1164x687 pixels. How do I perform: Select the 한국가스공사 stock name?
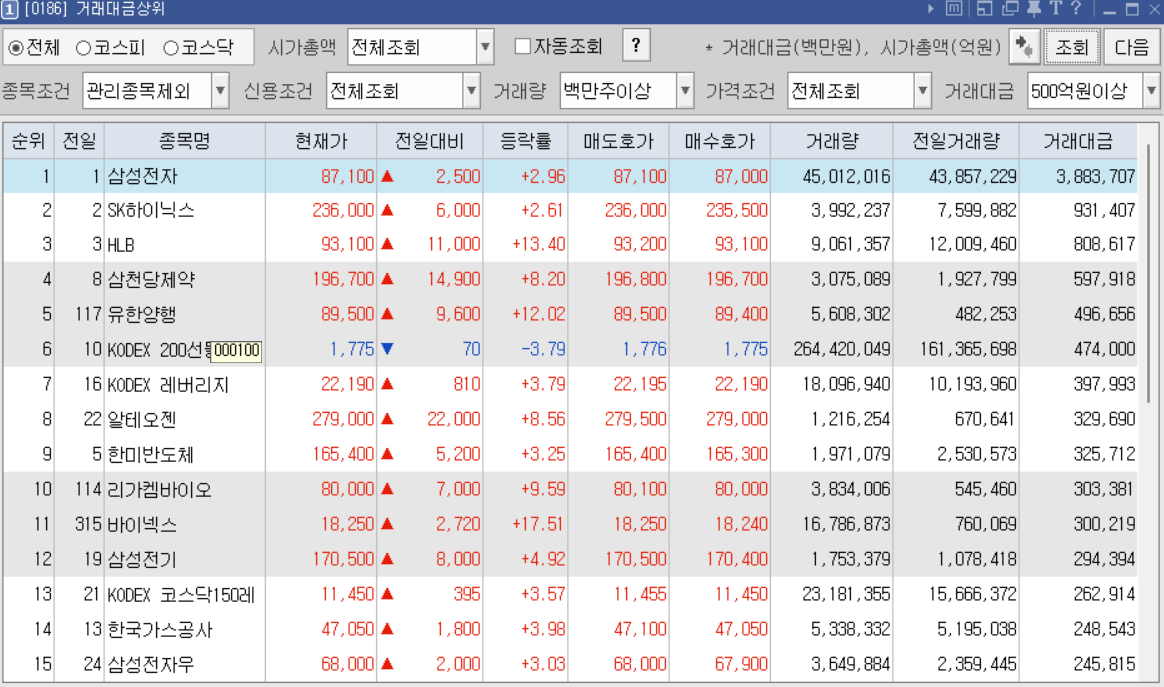[160, 630]
